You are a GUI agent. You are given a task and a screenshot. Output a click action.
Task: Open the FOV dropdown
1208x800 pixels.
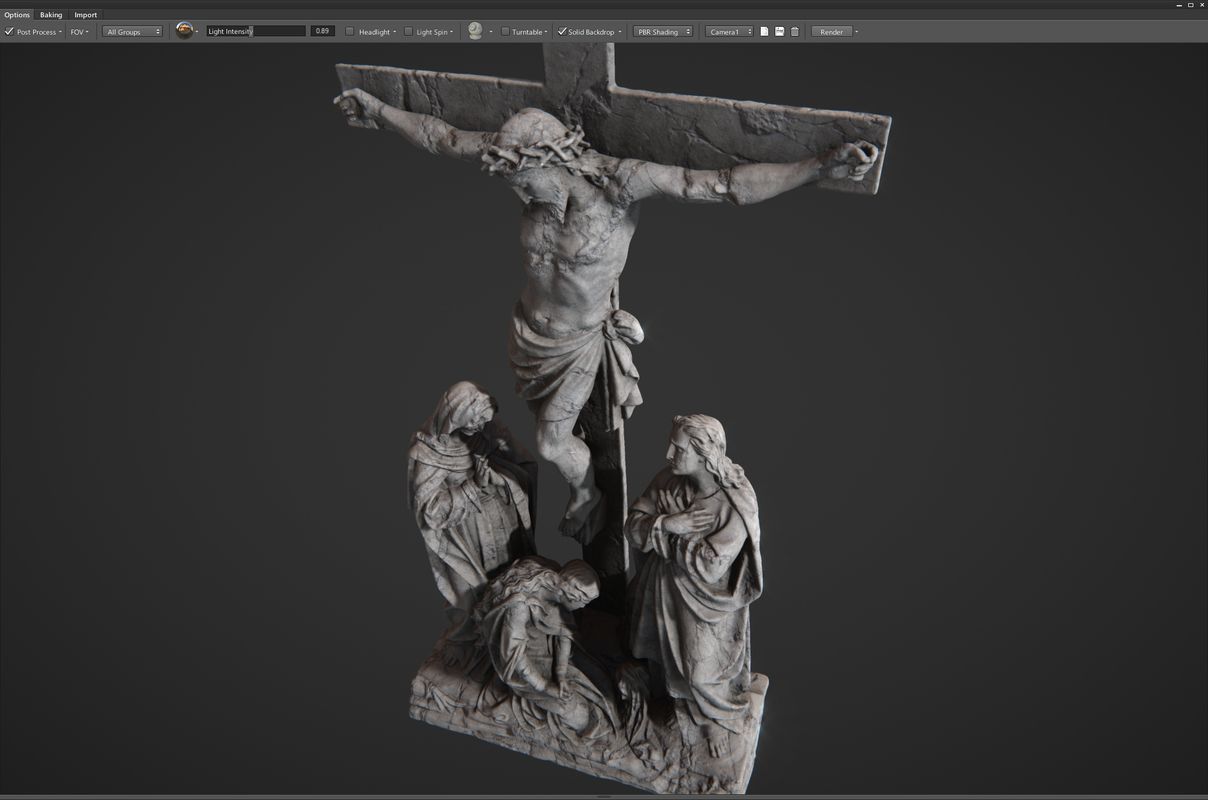[x=77, y=31]
